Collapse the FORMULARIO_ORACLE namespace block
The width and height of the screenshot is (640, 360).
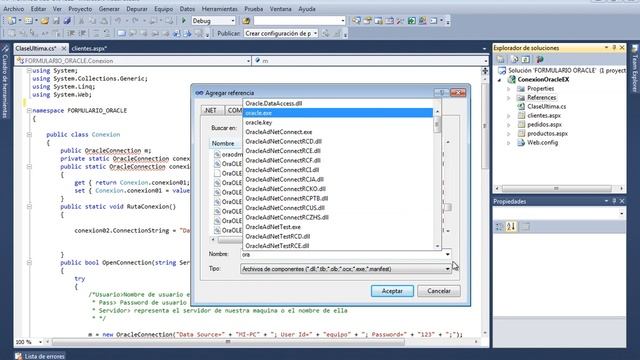pyautogui.click(x=29, y=111)
